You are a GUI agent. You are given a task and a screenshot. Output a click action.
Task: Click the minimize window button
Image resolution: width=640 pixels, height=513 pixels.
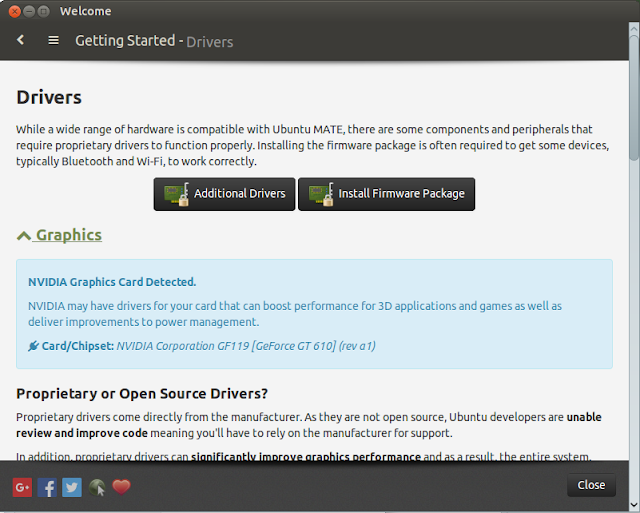(29, 11)
